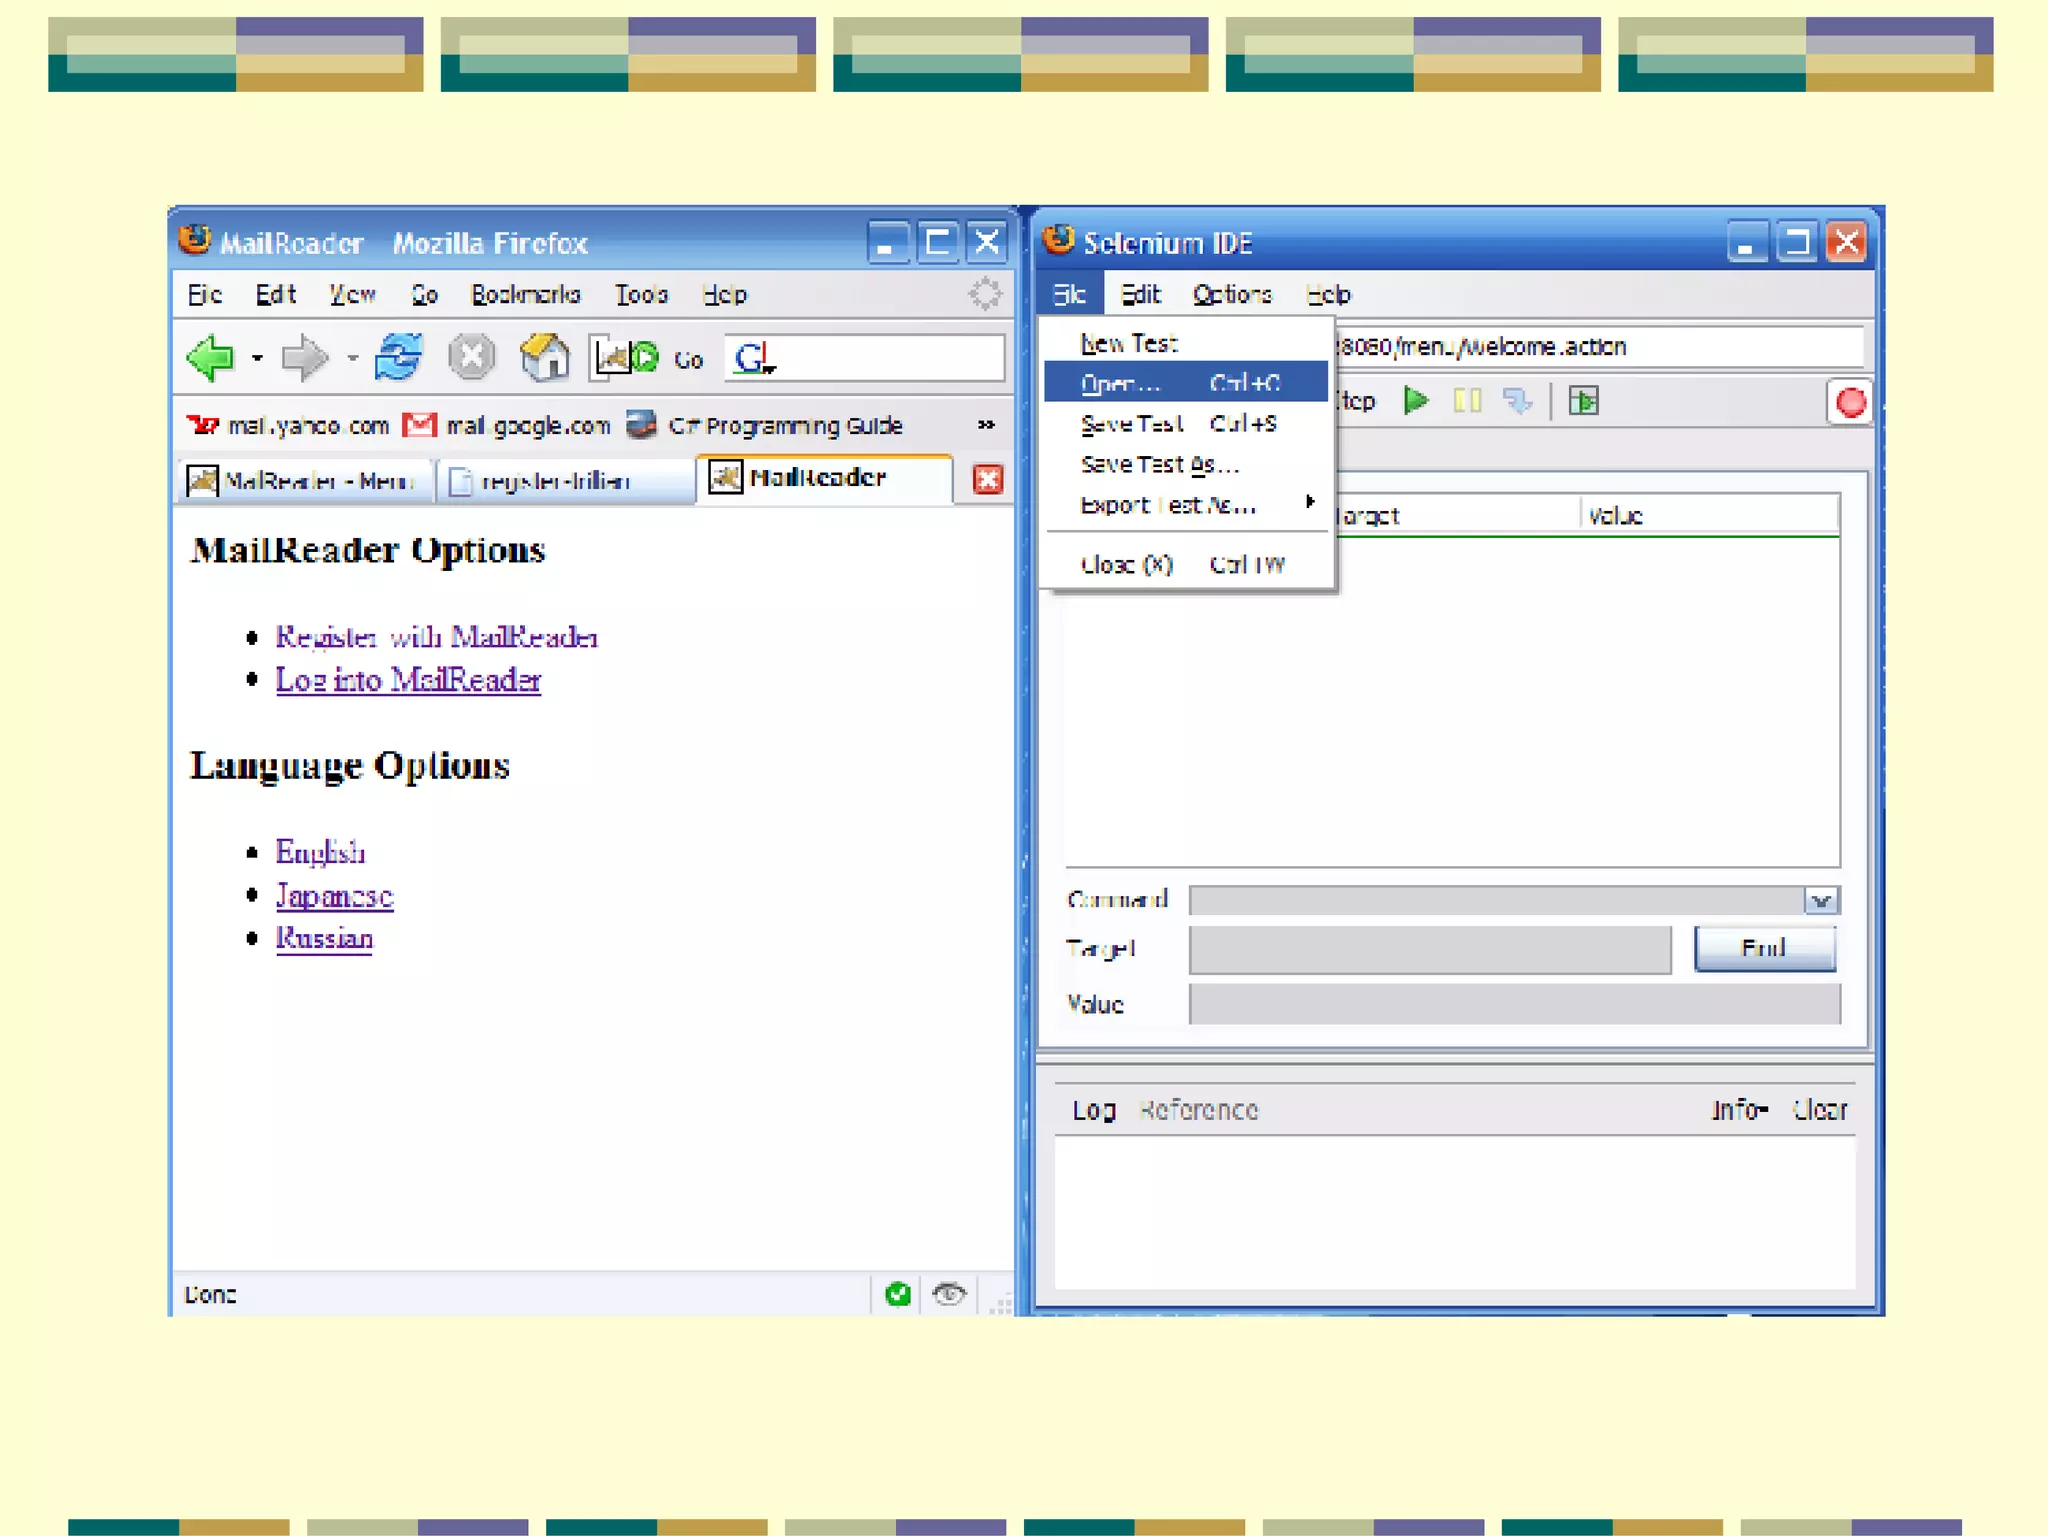The image size is (2048, 1536).
Task: Click the Firefox Reload icon
Action: [x=398, y=357]
